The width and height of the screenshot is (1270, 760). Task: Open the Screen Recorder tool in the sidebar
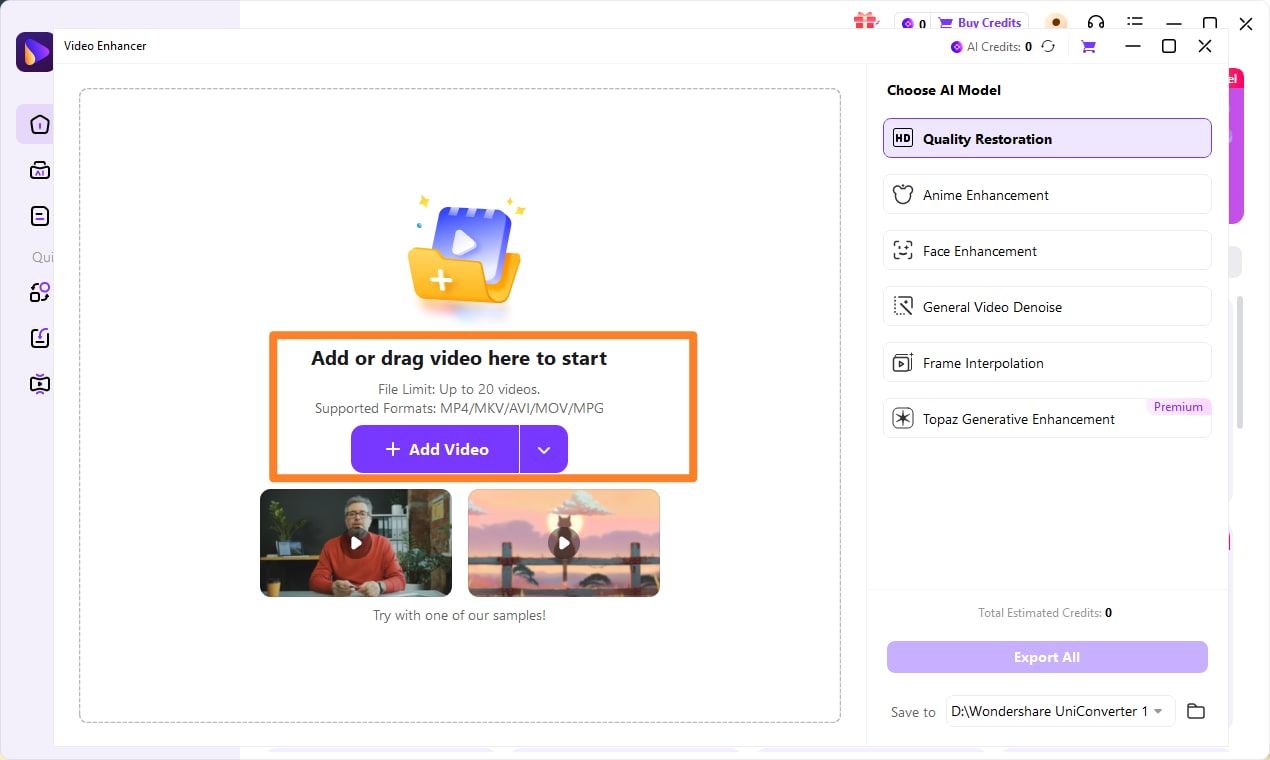coord(38,383)
